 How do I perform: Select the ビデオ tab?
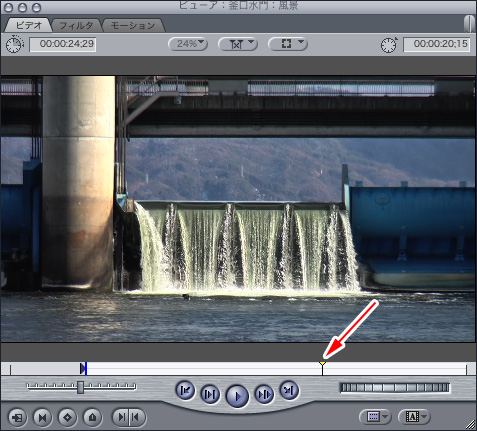click(29, 25)
